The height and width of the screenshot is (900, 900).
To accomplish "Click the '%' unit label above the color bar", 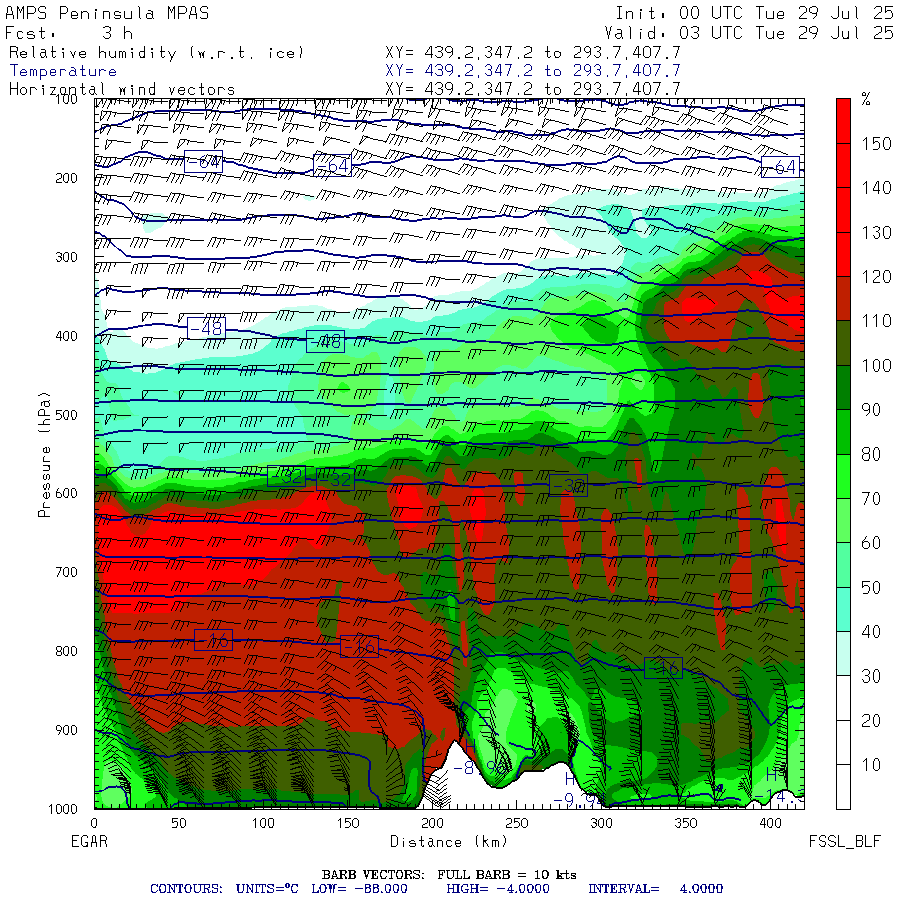I will tap(866, 99).
